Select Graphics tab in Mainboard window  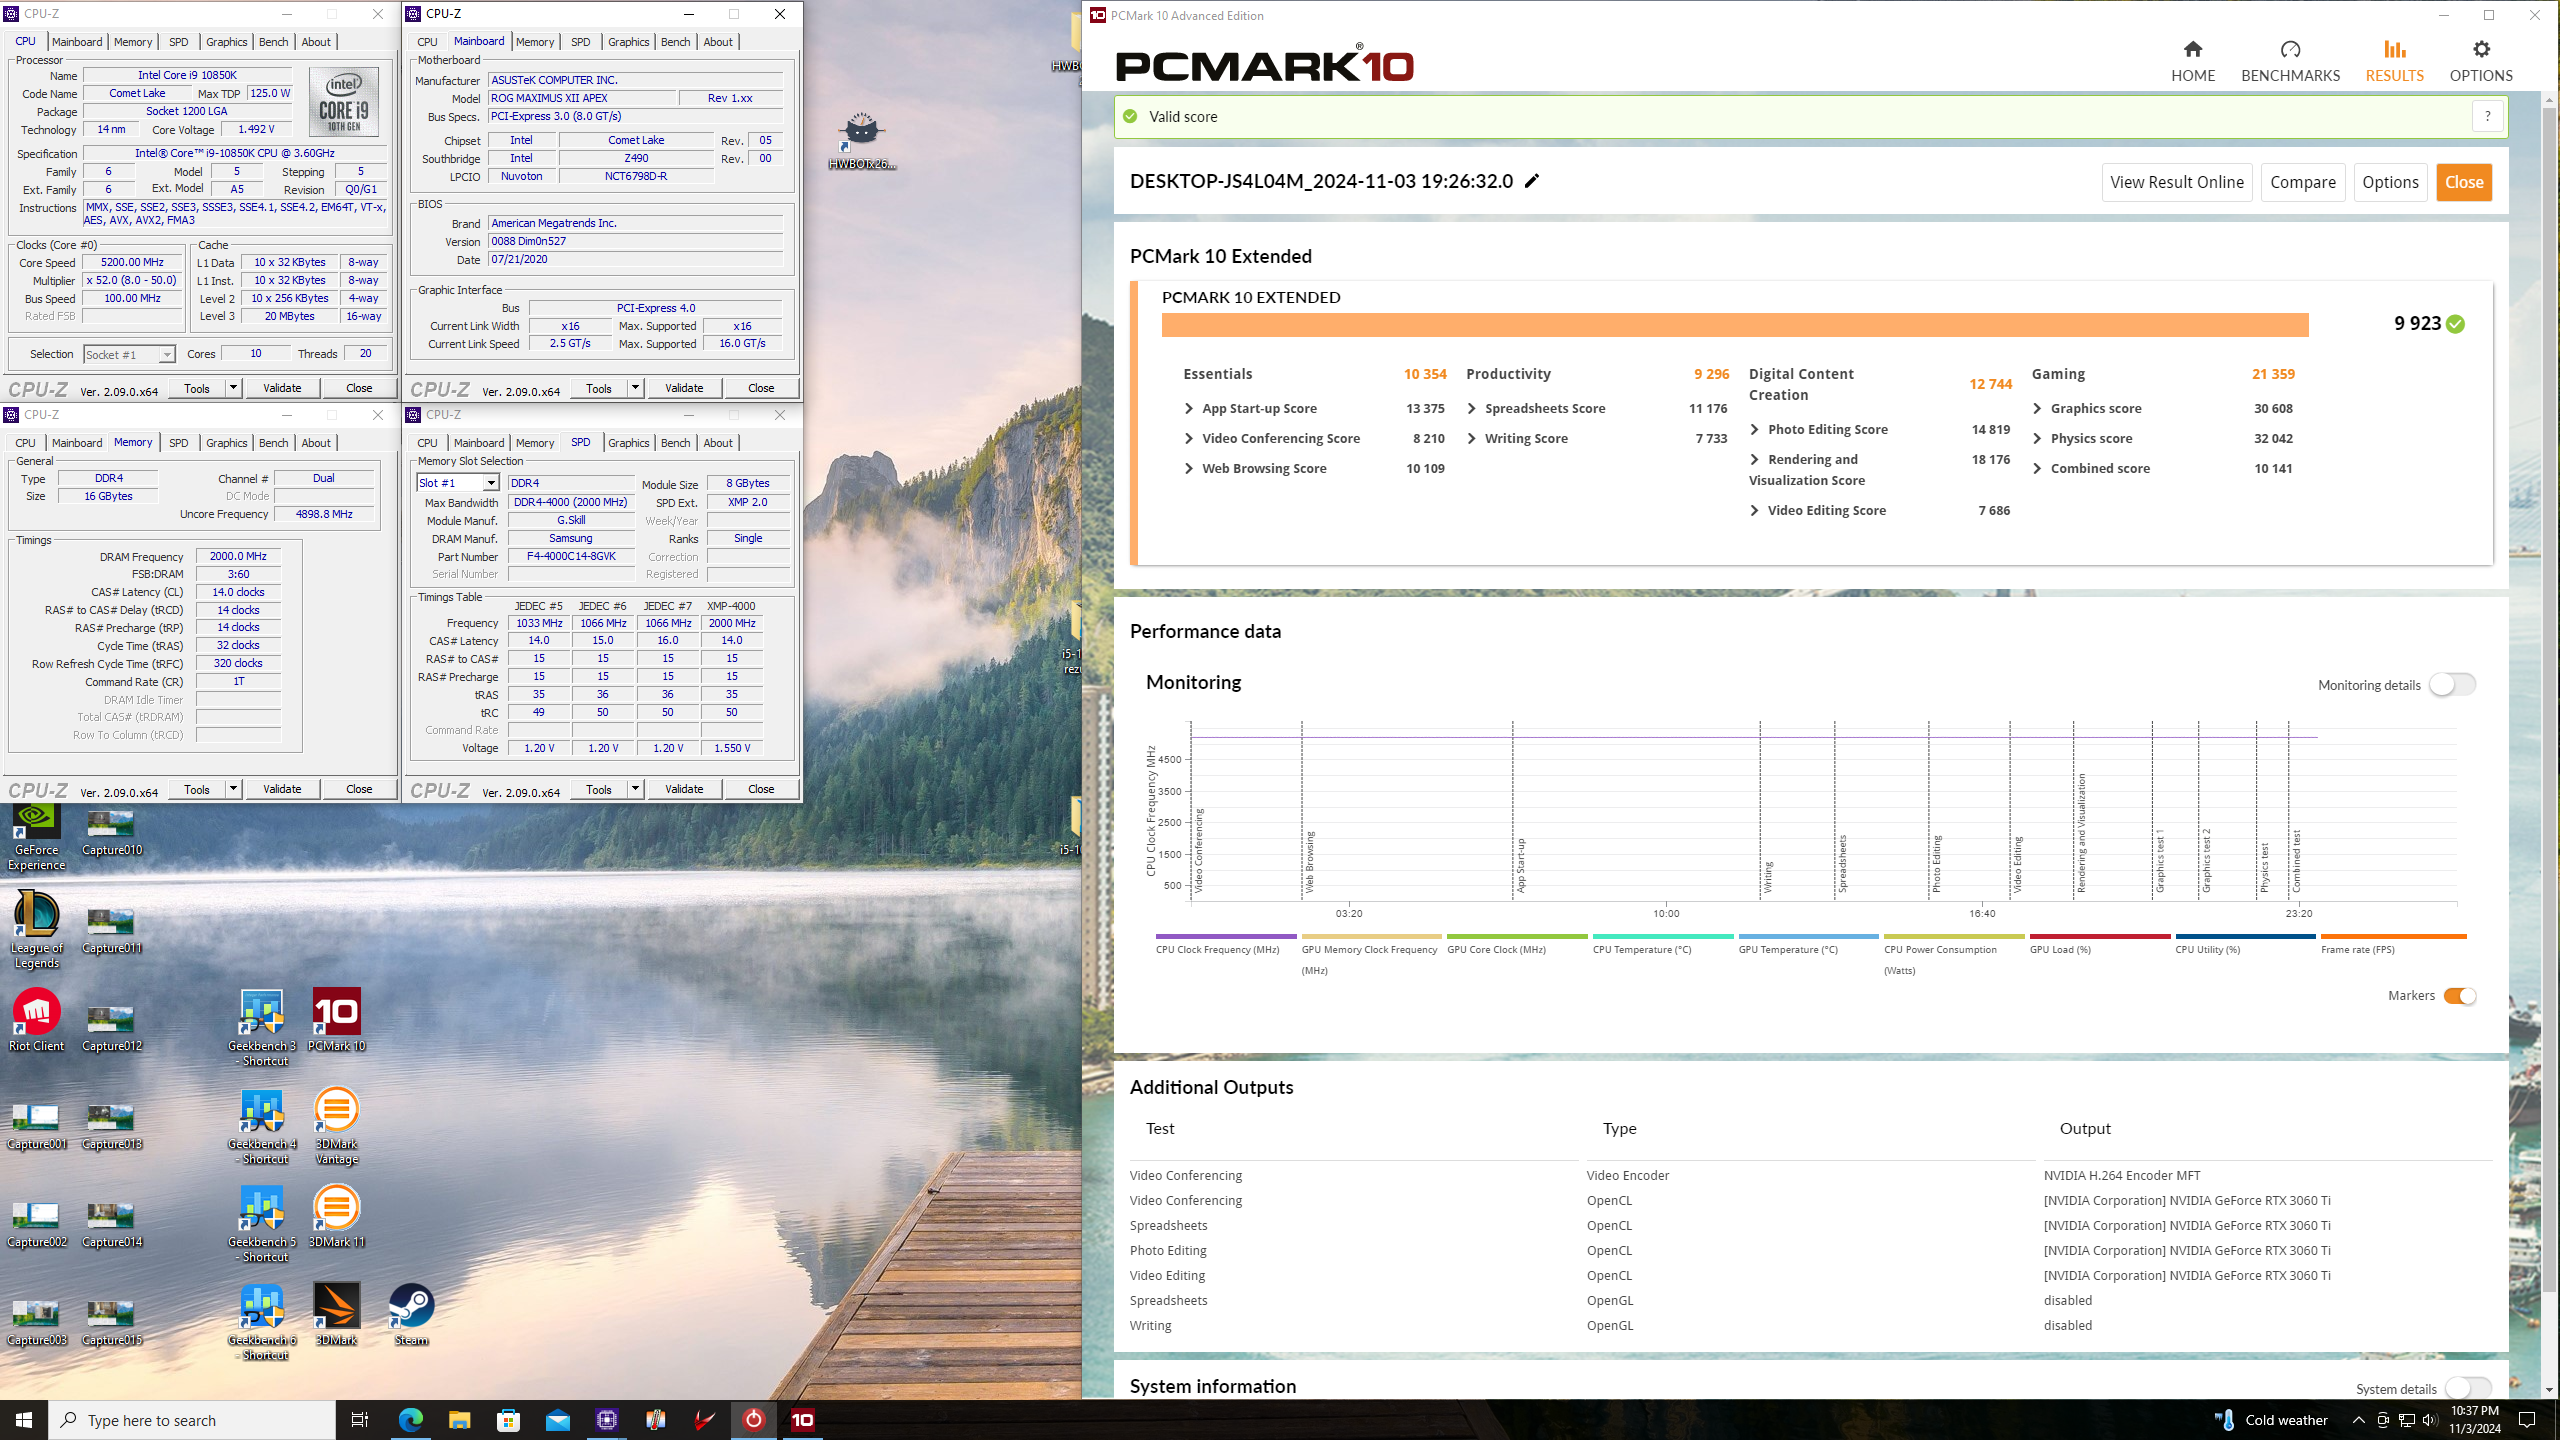coord(628,42)
